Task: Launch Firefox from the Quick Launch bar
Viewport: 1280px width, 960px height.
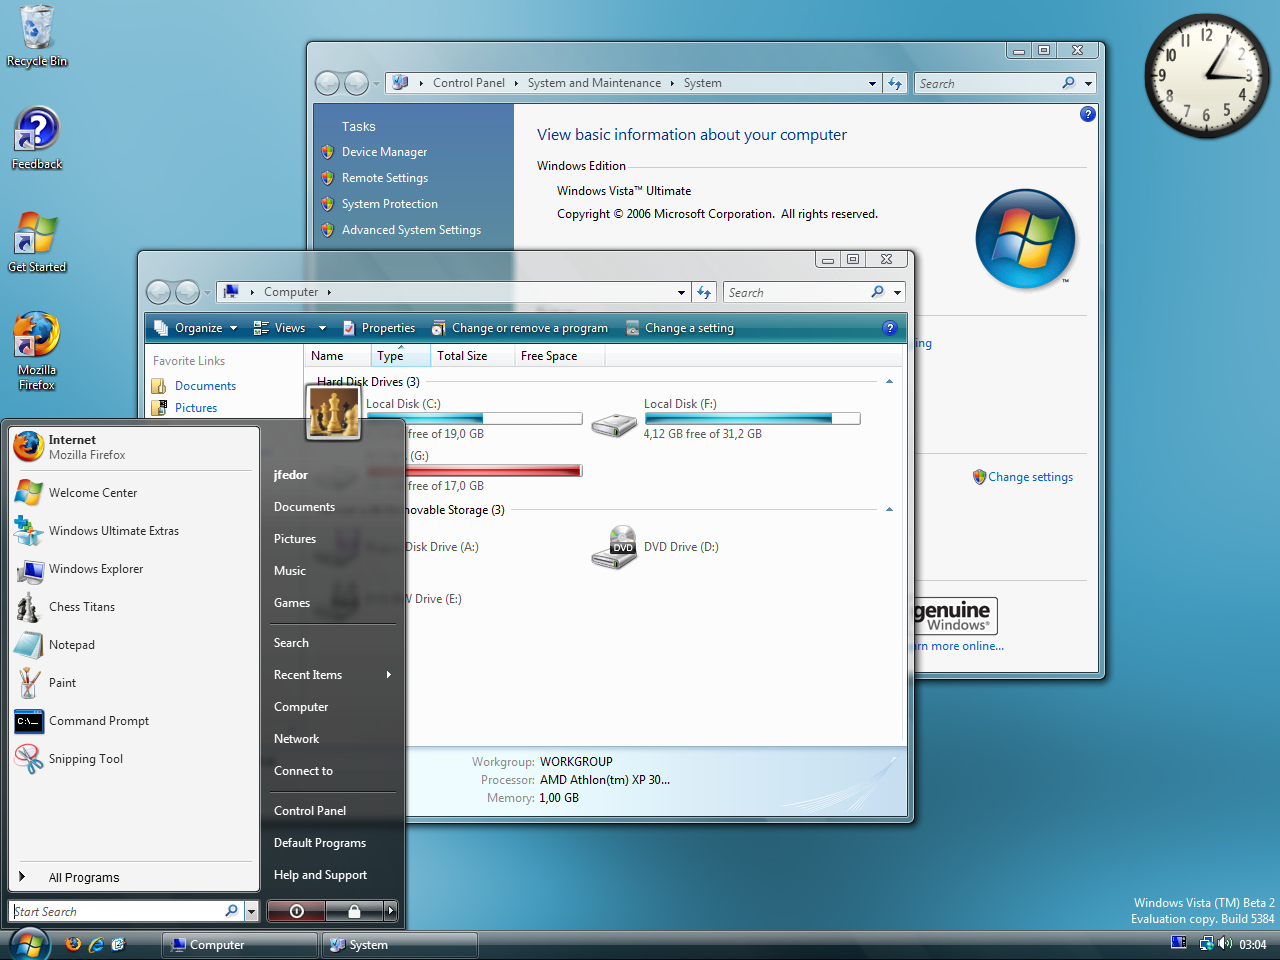Action: (x=73, y=944)
